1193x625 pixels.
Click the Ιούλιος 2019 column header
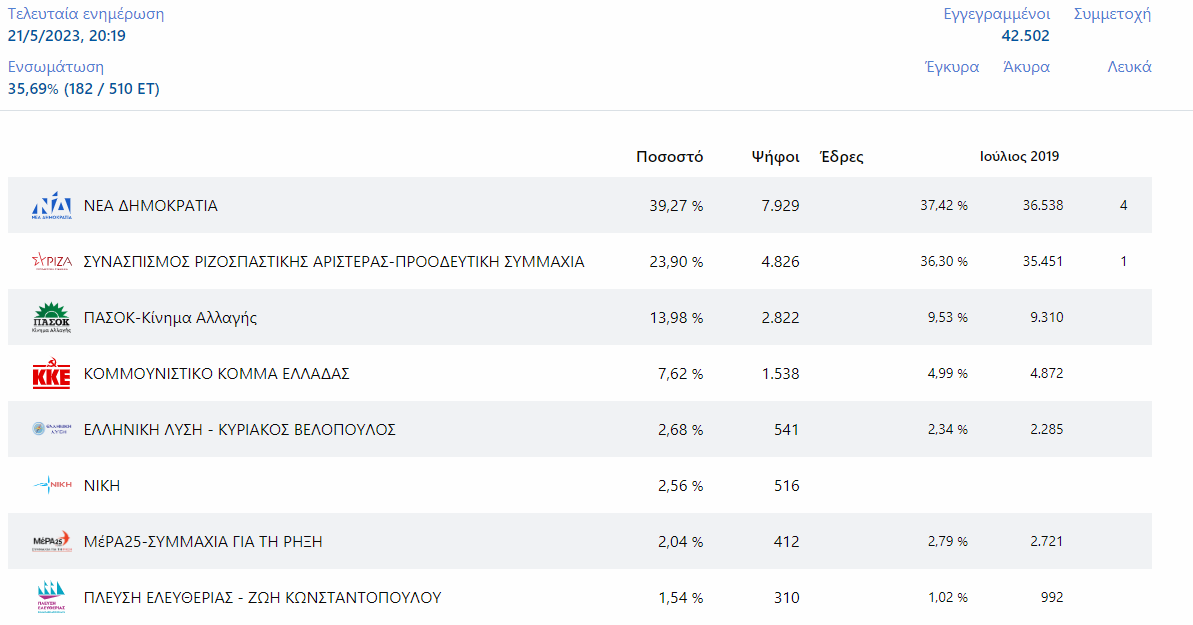tap(1019, 157)
